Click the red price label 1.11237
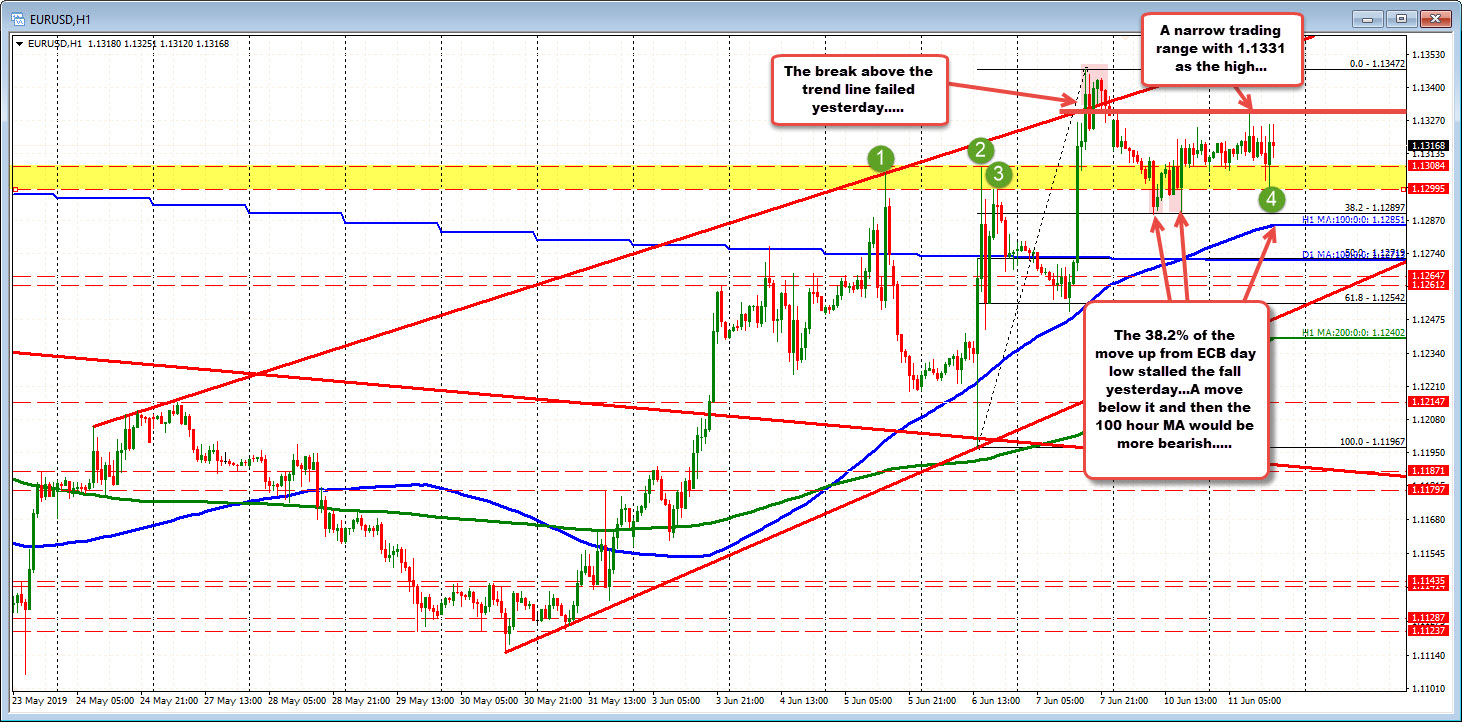This screenshot has width=1462, height=722. point(1427,631)
